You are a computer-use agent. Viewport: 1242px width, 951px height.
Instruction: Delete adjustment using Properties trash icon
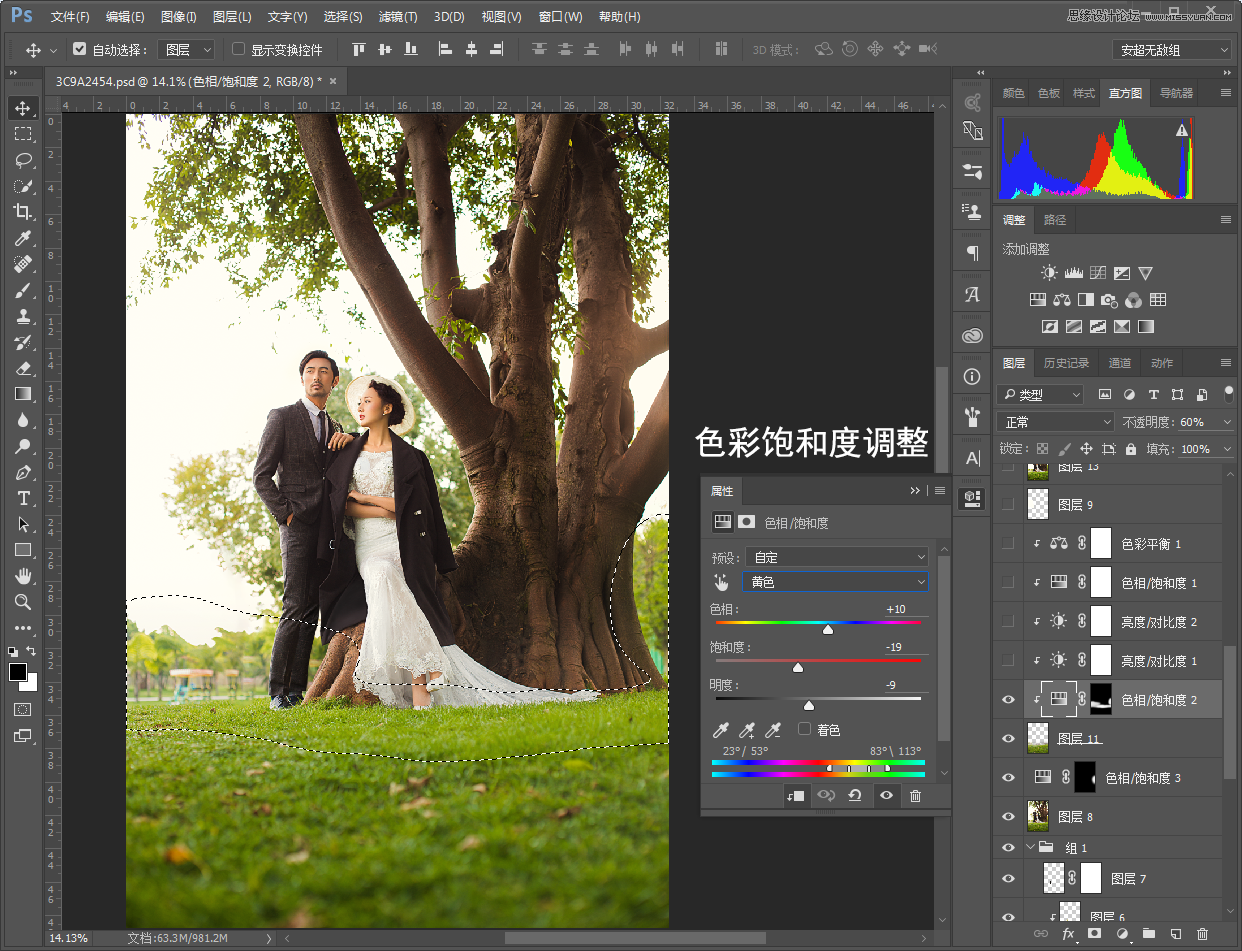pos(915,796)
